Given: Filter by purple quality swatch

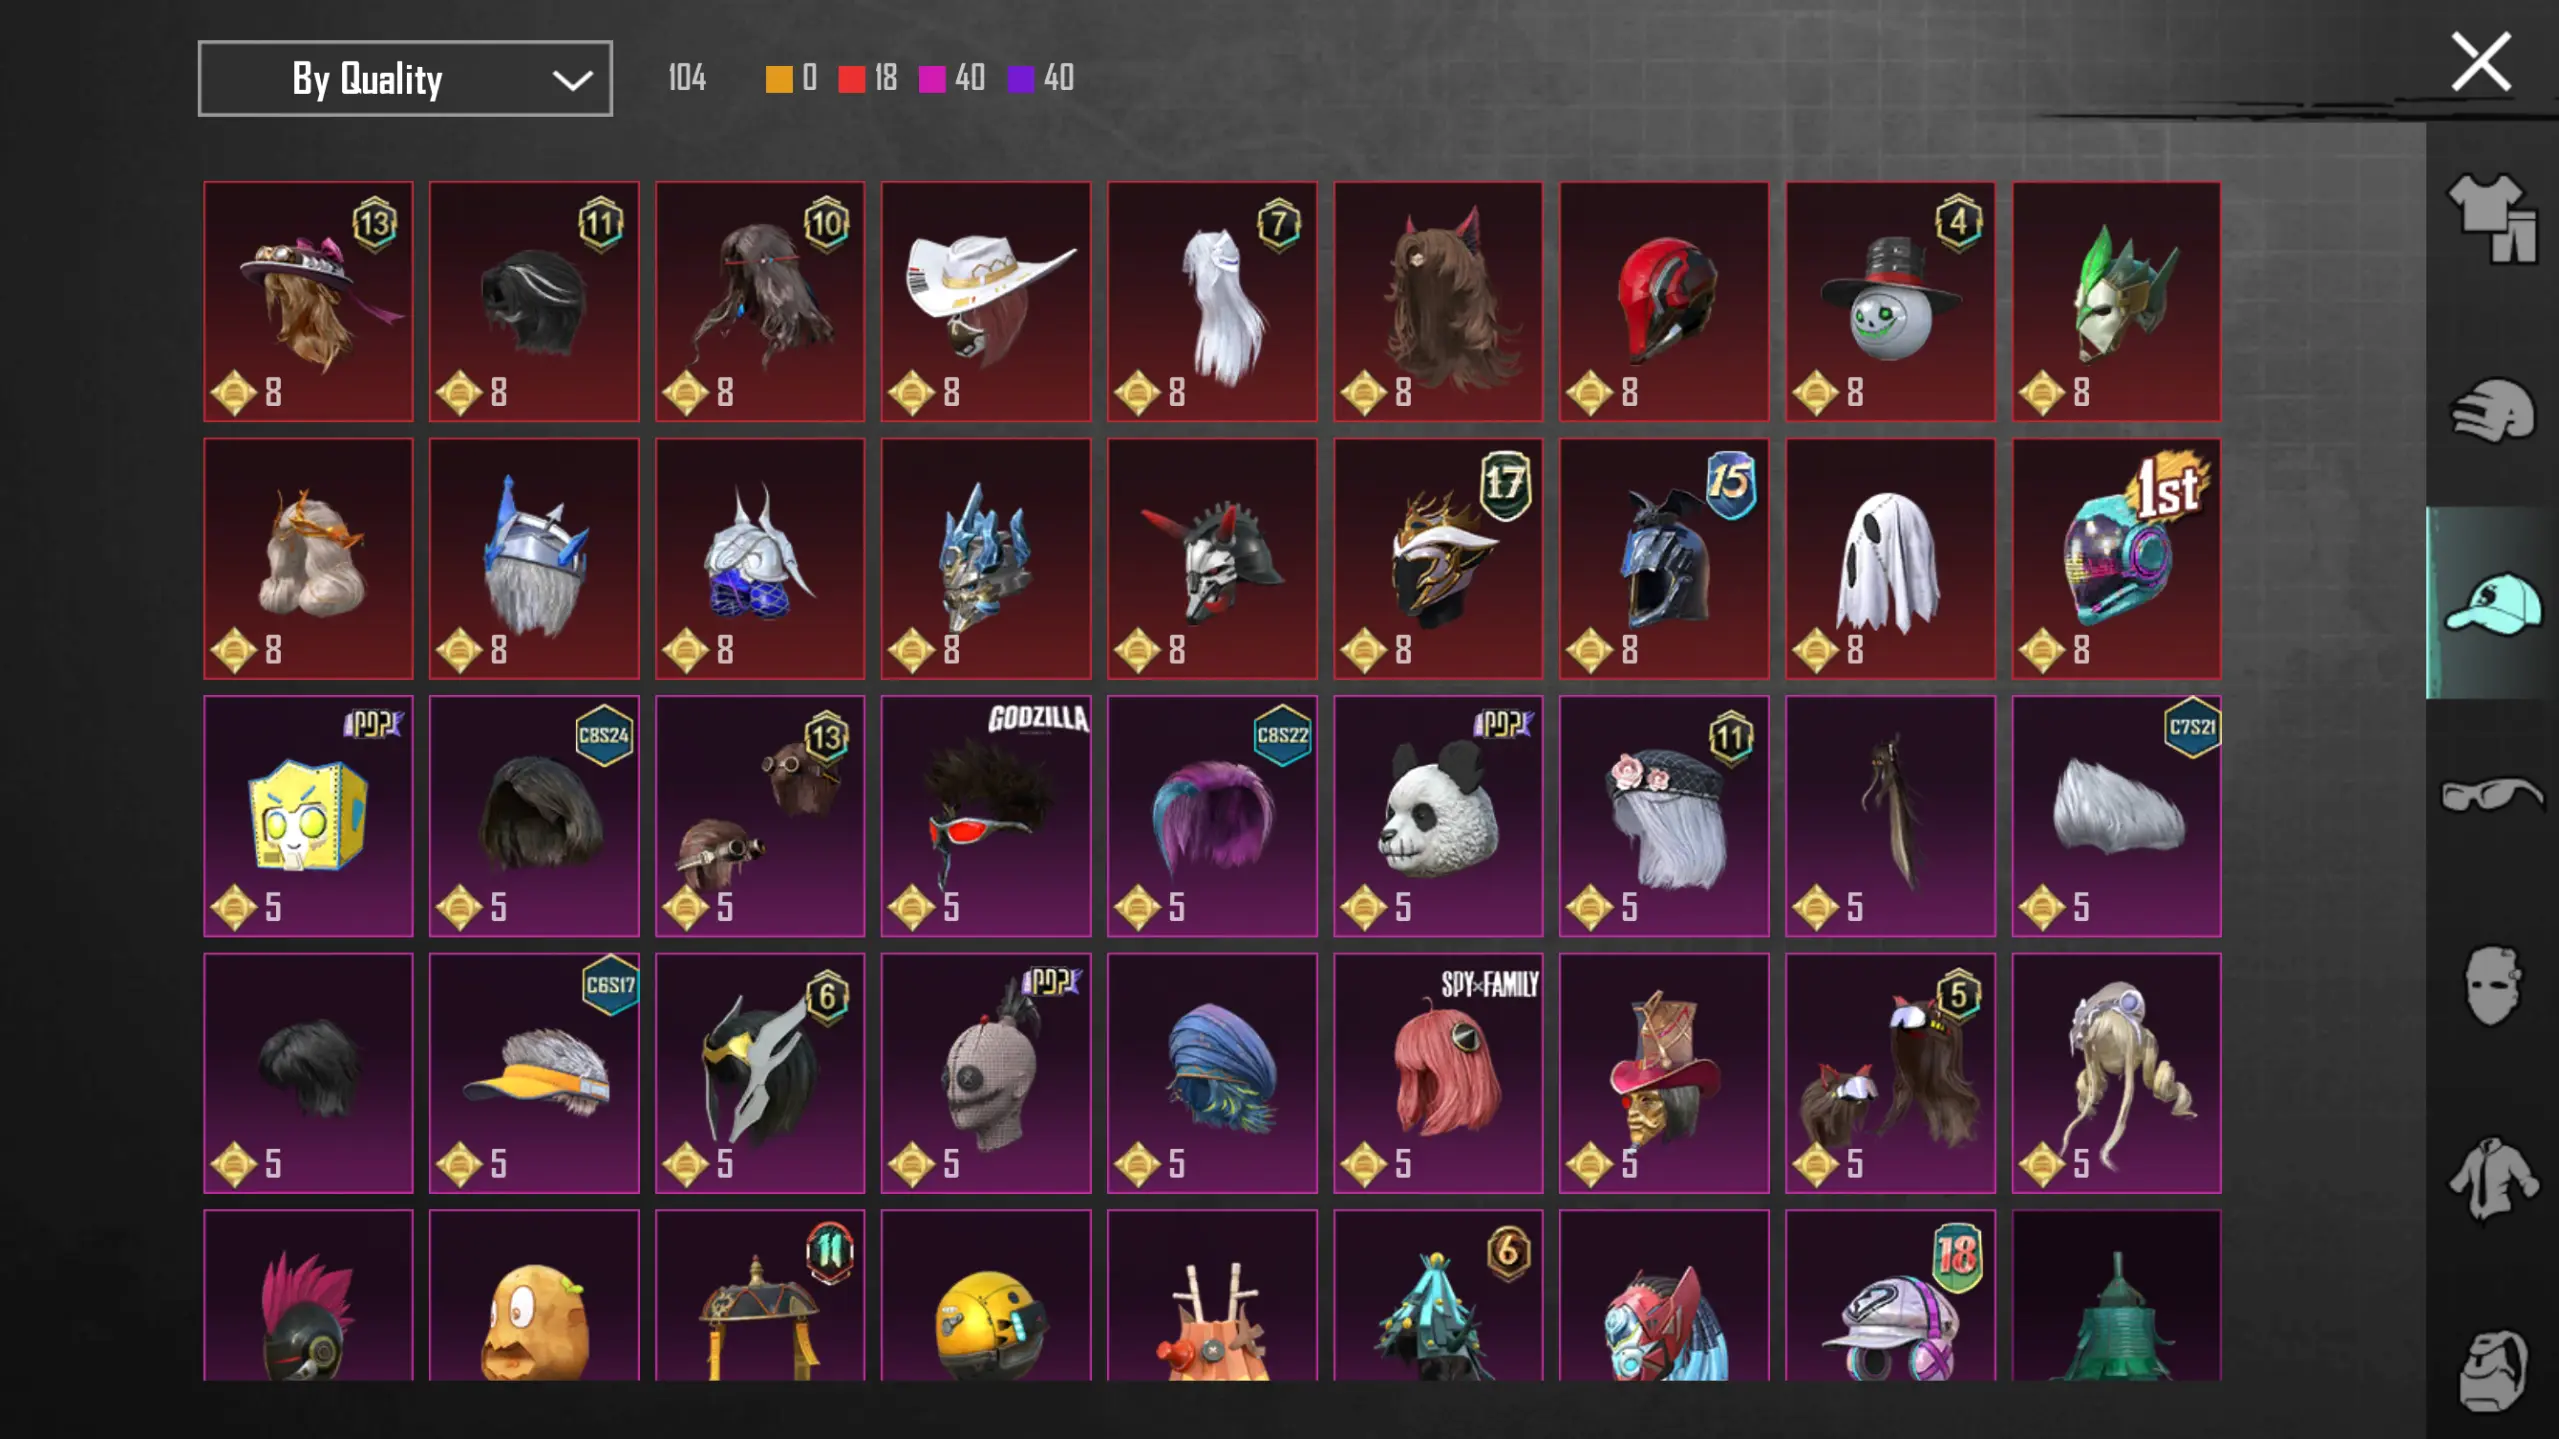Looking at the screenshot, I should (1021, 79).
